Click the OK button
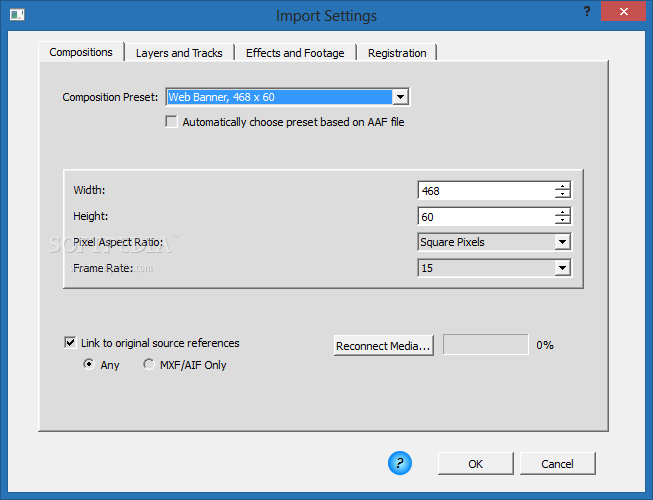The height and width of the screenshot is (500, 653). click(x=476, y=463)
